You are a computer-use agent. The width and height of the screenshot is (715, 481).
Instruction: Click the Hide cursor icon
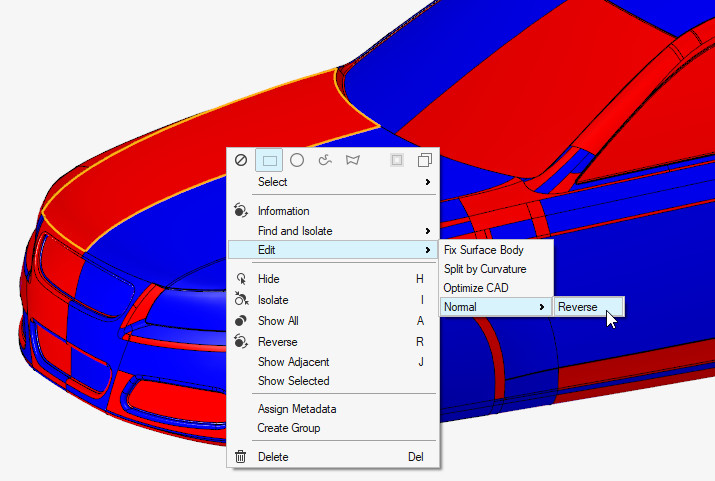click(241, 279)
